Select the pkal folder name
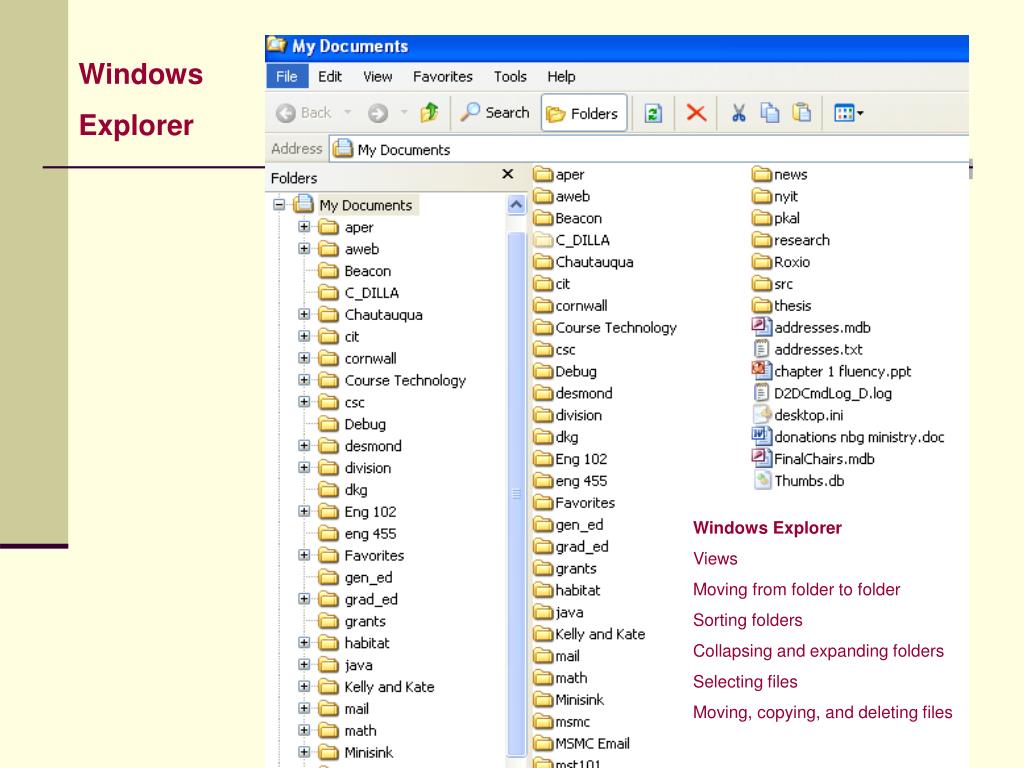The image size is (1024, 768). click(x=787, y=218)
